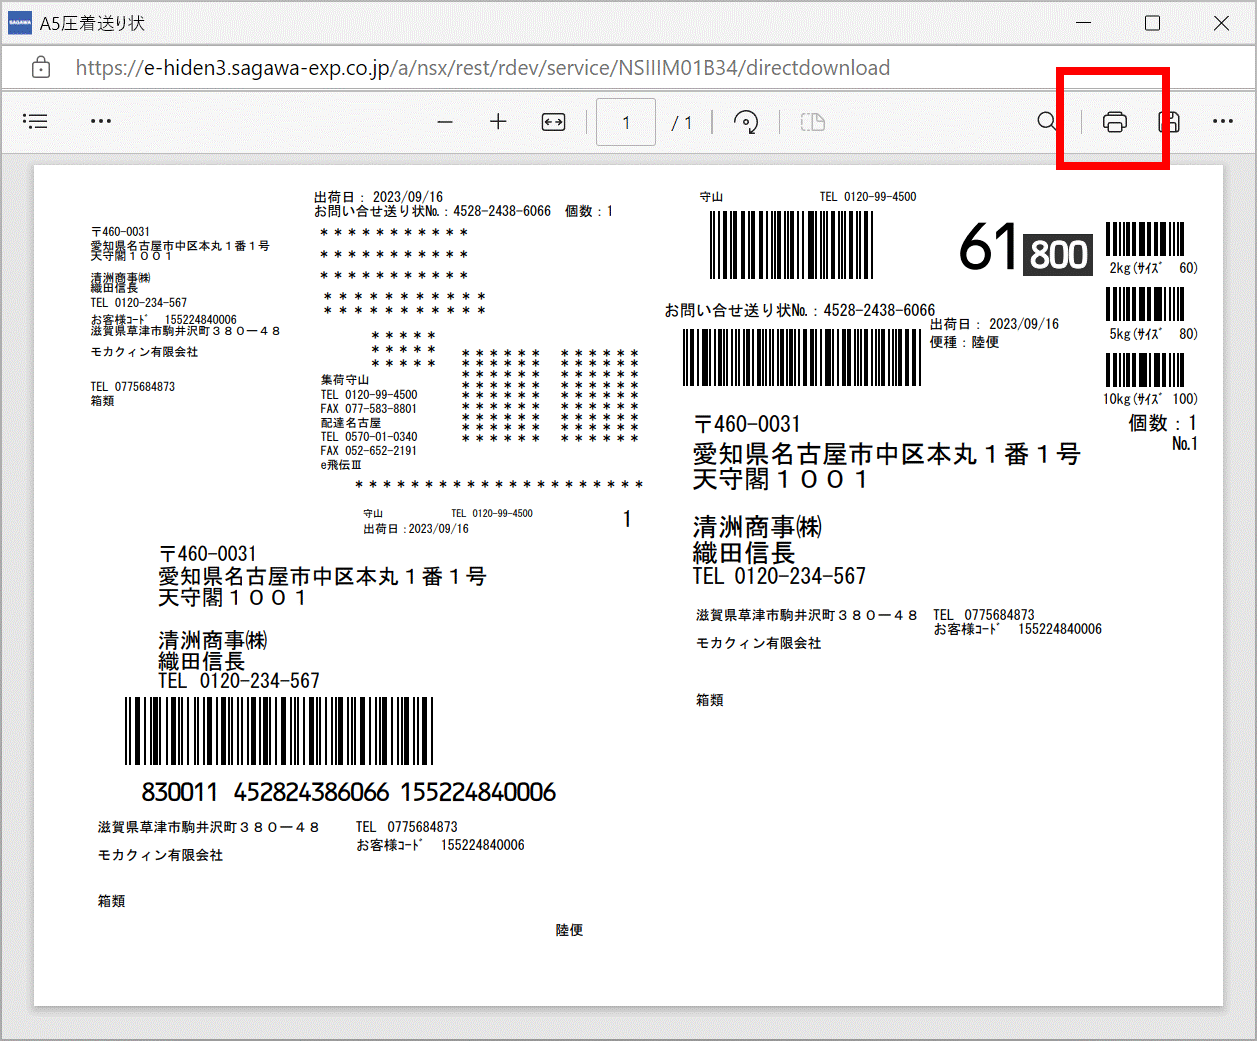Click the "No.1" text

click(1185, 444)
